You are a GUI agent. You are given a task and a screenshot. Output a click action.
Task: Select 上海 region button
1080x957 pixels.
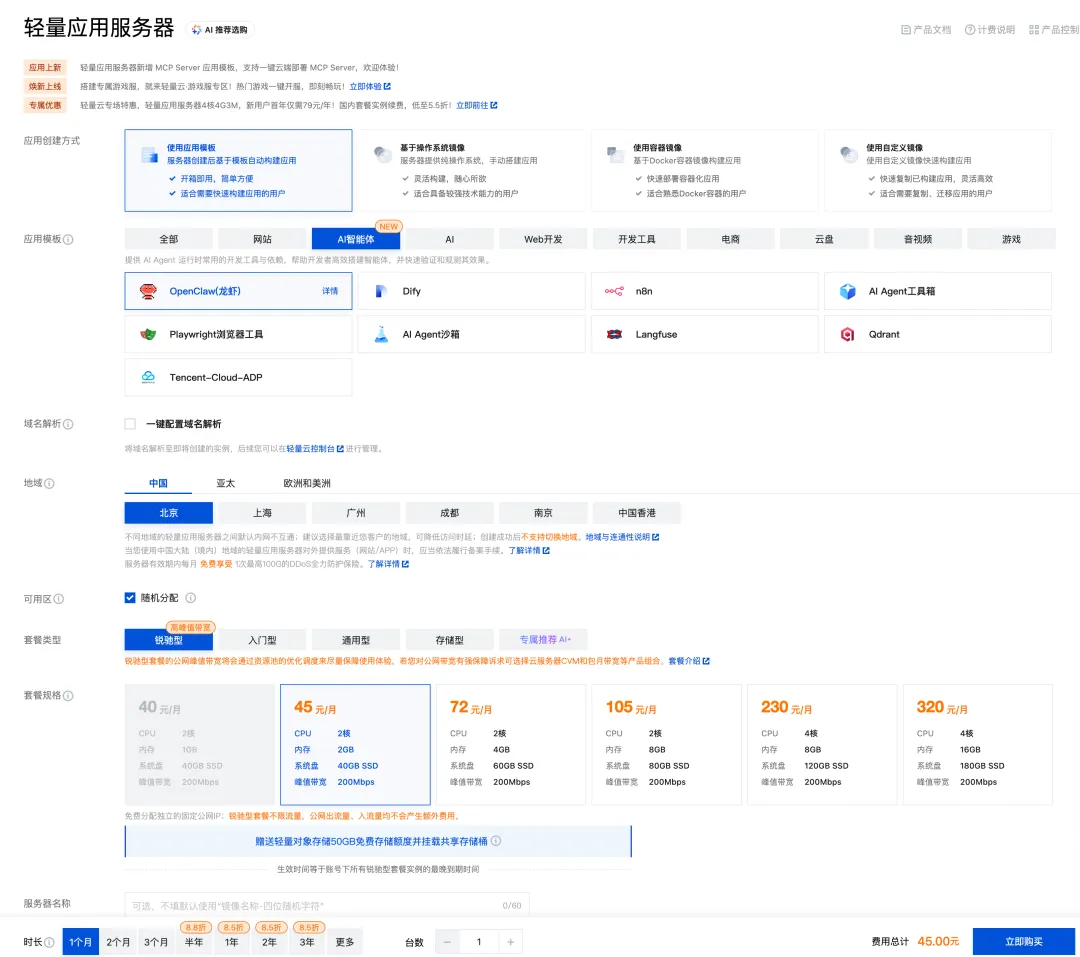pyautogui.click(x=262, y=513)
